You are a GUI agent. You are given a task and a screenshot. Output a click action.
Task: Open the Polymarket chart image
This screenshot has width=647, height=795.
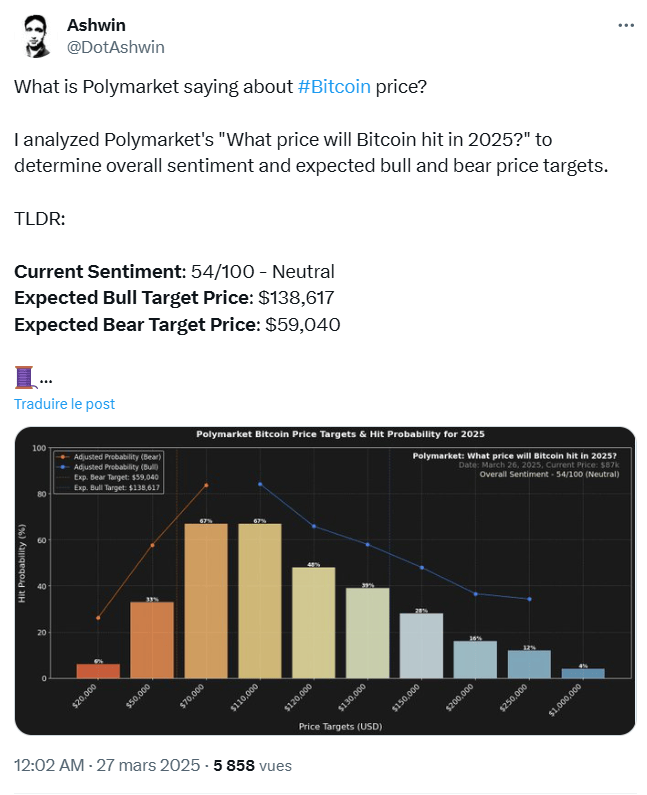[x=324, y=581]
